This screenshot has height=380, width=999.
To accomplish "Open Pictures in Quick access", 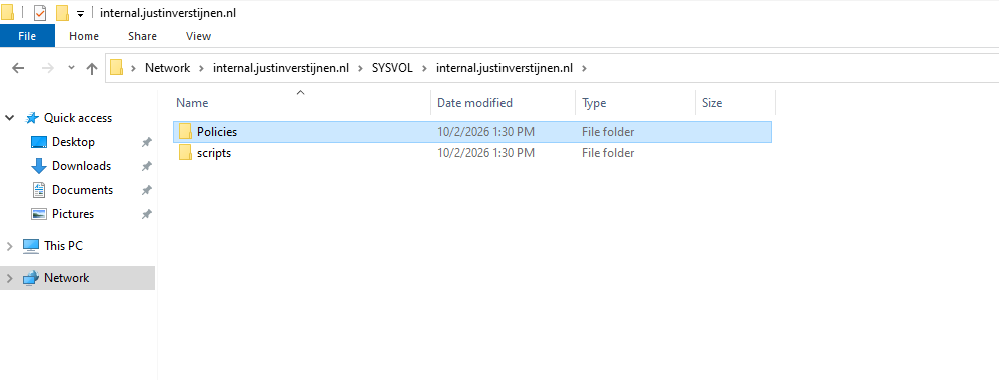I will tap(73, 214).
